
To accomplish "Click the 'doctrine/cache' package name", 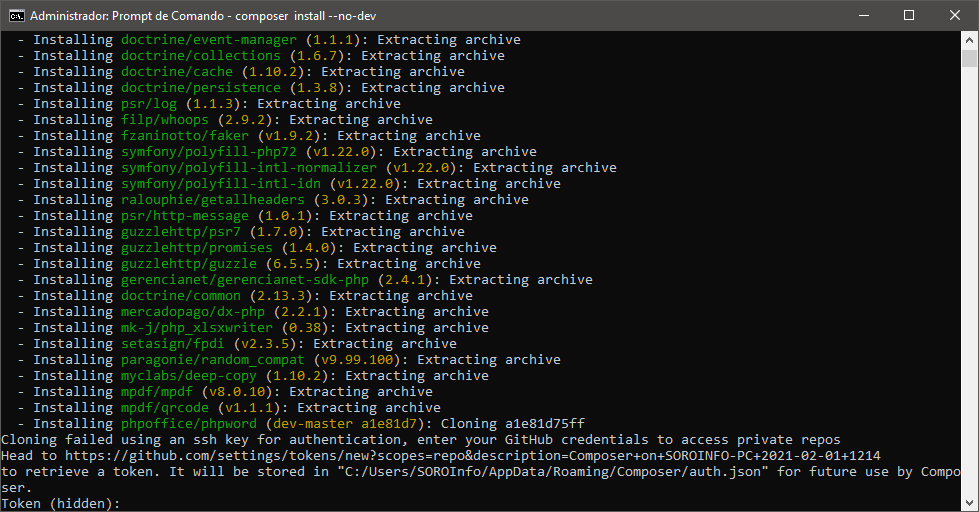I will pyautogui.click(x=177, y=72).
